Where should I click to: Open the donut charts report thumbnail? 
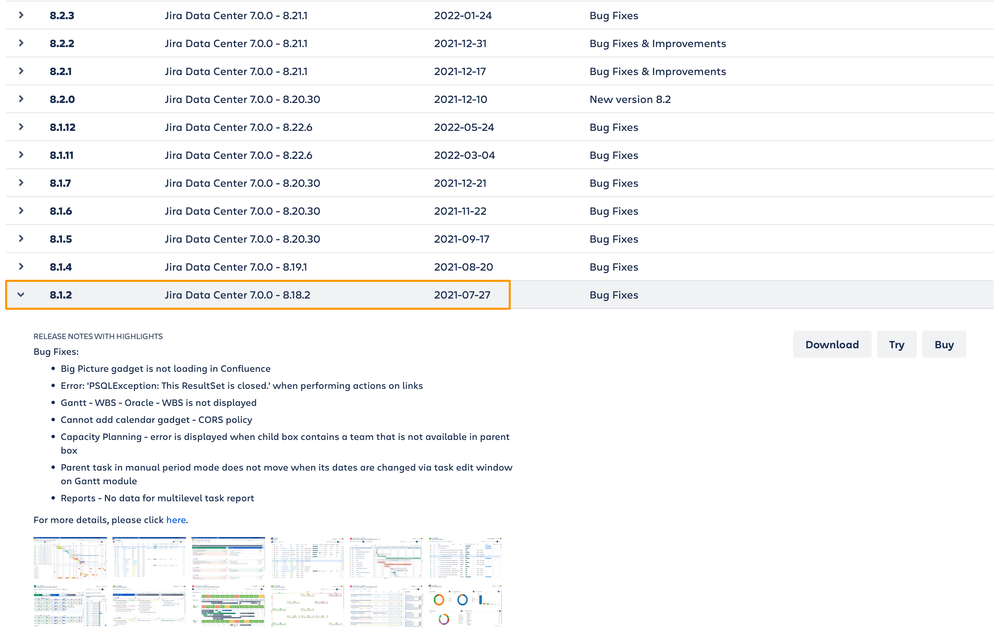pyautogui.click(x=465, y=603)
